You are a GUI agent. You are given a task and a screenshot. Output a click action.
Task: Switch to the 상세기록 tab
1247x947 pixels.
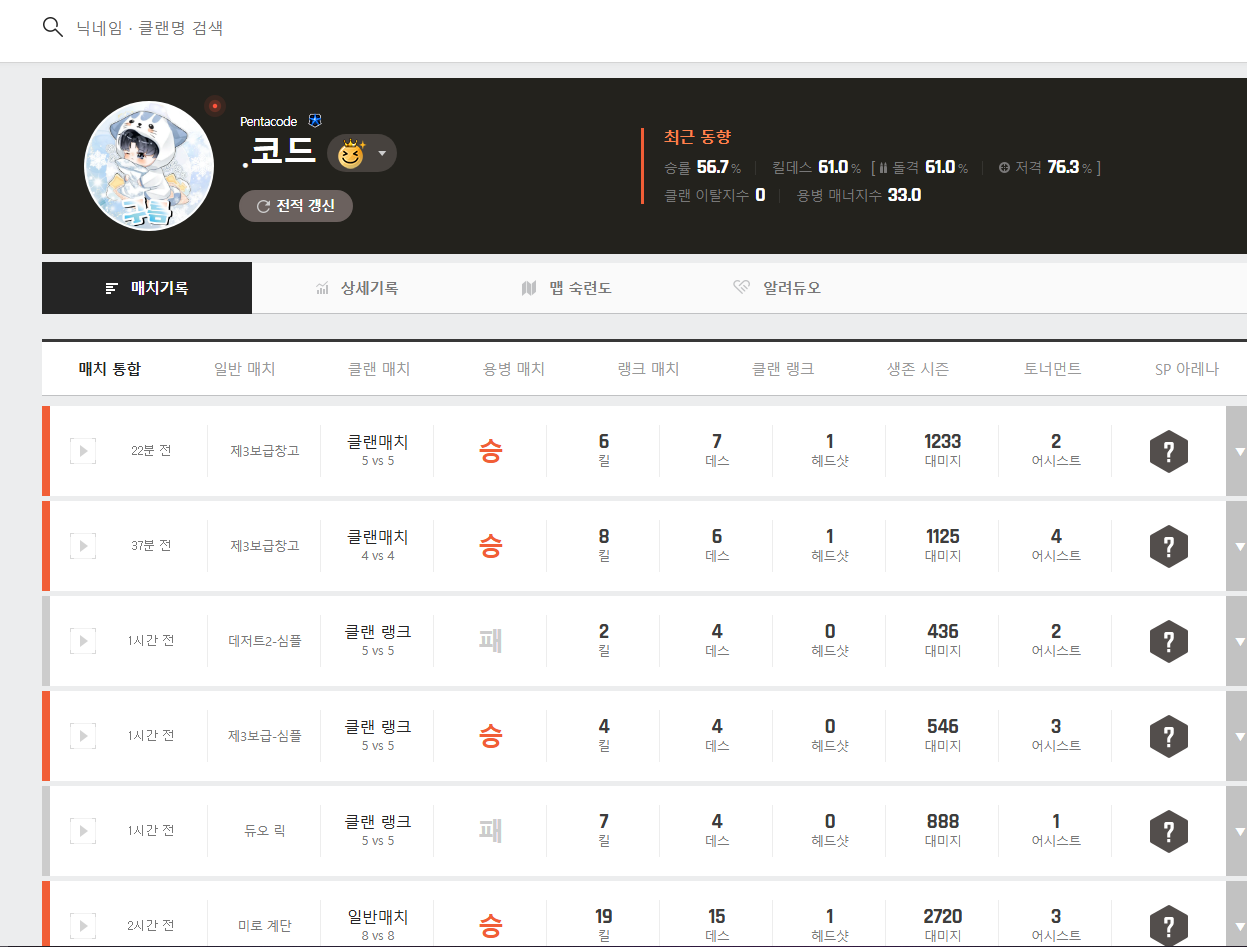tap(357, 288)
